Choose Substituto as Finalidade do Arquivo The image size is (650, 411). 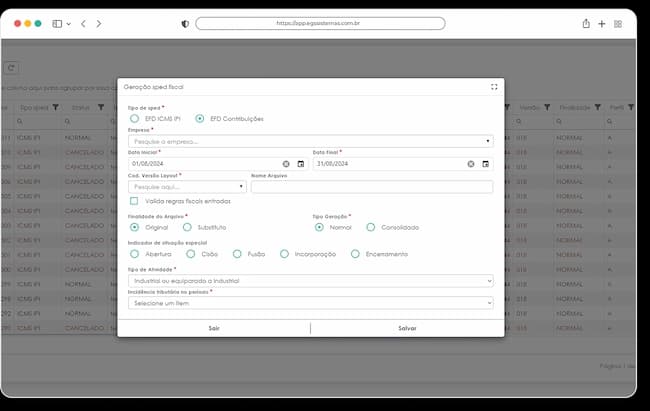tap(187, 227)
